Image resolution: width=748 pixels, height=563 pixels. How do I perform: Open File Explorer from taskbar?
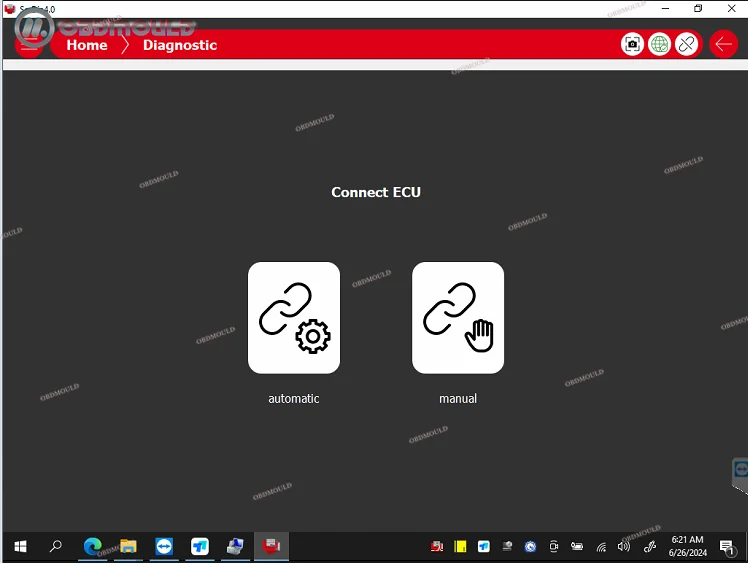coord(128,546)
